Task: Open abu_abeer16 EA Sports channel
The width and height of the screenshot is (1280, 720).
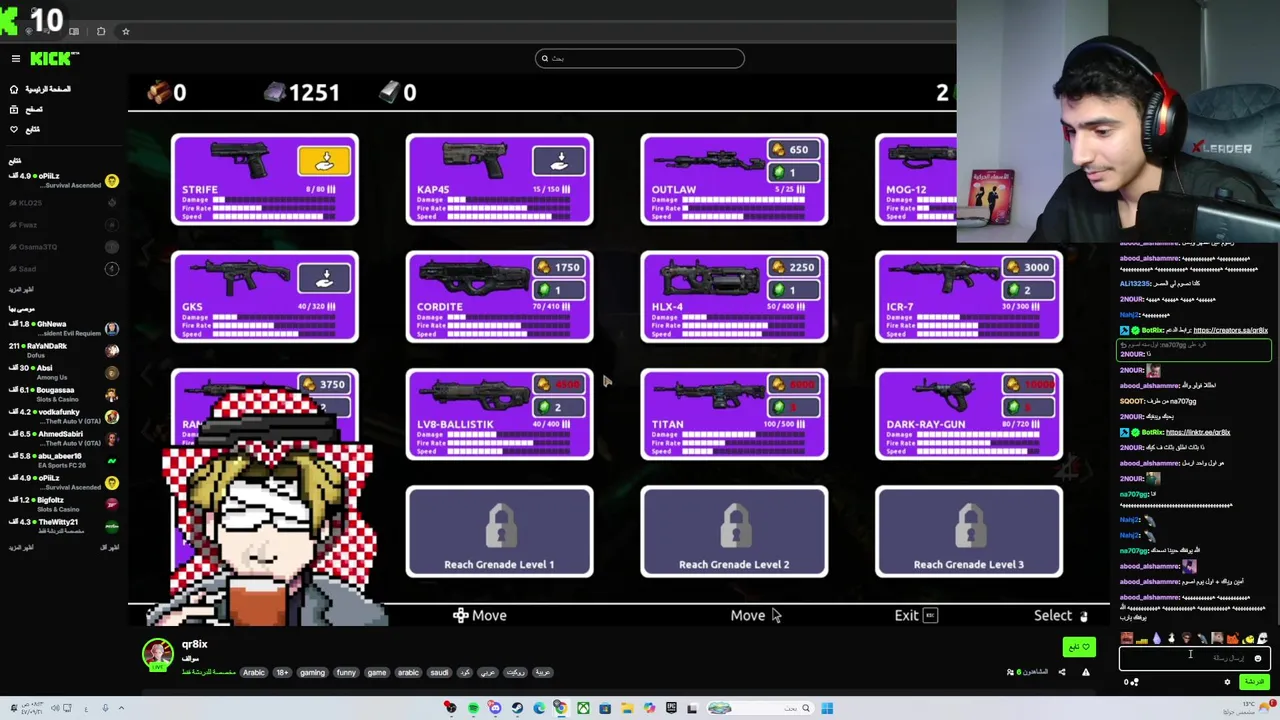Action: [x=62, y=460]
